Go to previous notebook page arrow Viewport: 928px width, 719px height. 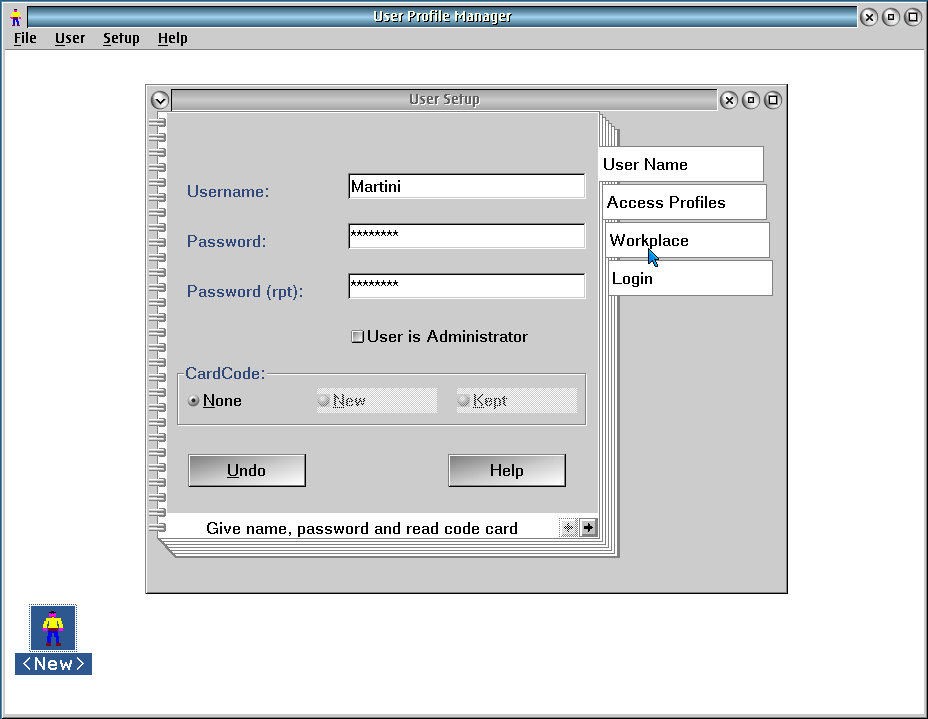pyautogui.click(x=568, y=527)
